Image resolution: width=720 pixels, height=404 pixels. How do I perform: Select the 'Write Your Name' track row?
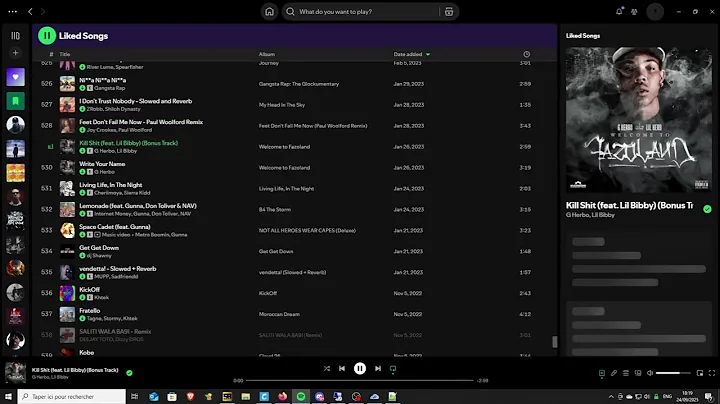(294, 168)
